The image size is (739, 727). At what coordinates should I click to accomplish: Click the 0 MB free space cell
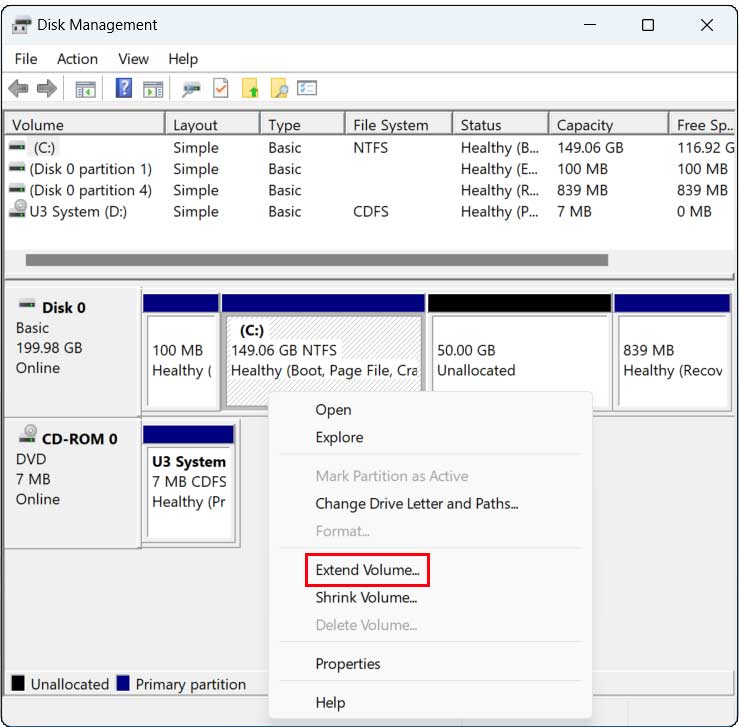(694, 212)
